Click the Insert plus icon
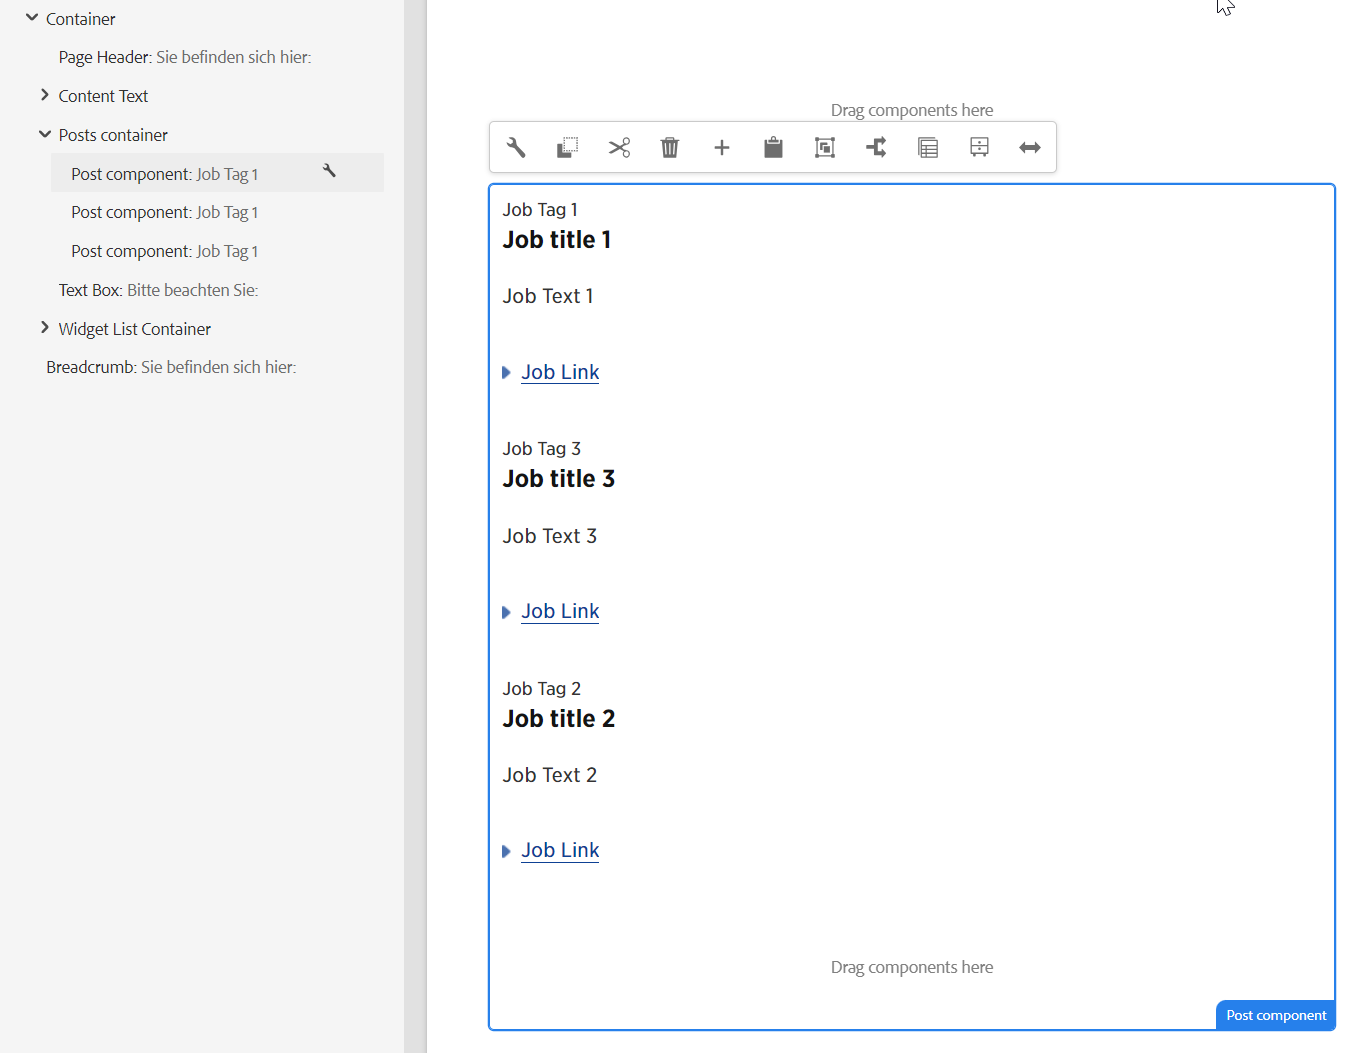This screenshot has height=1053, width=1351. pos(722,147)
